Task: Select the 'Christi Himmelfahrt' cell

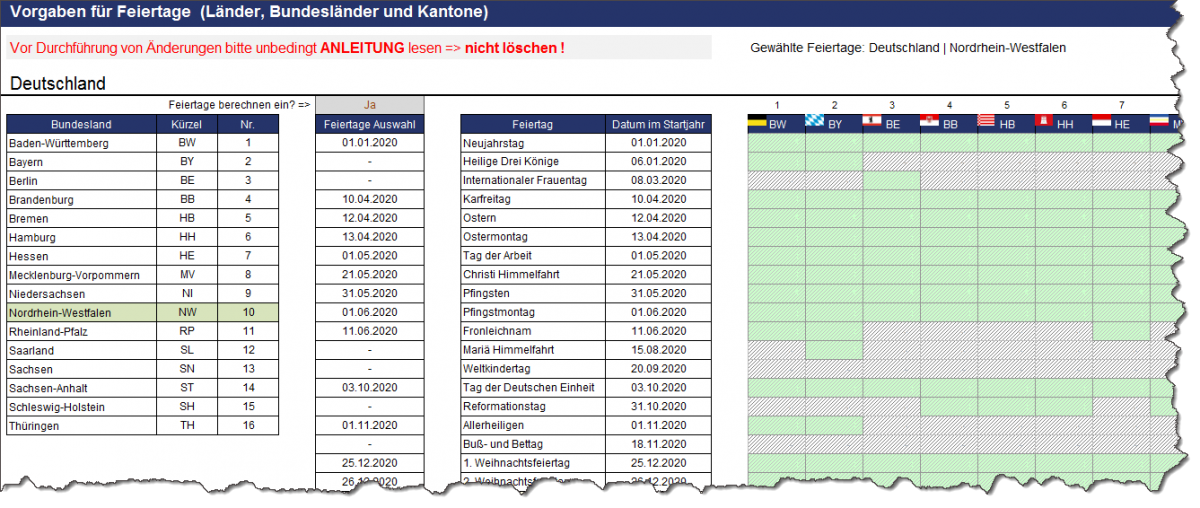Action: (x=532, y=275)
